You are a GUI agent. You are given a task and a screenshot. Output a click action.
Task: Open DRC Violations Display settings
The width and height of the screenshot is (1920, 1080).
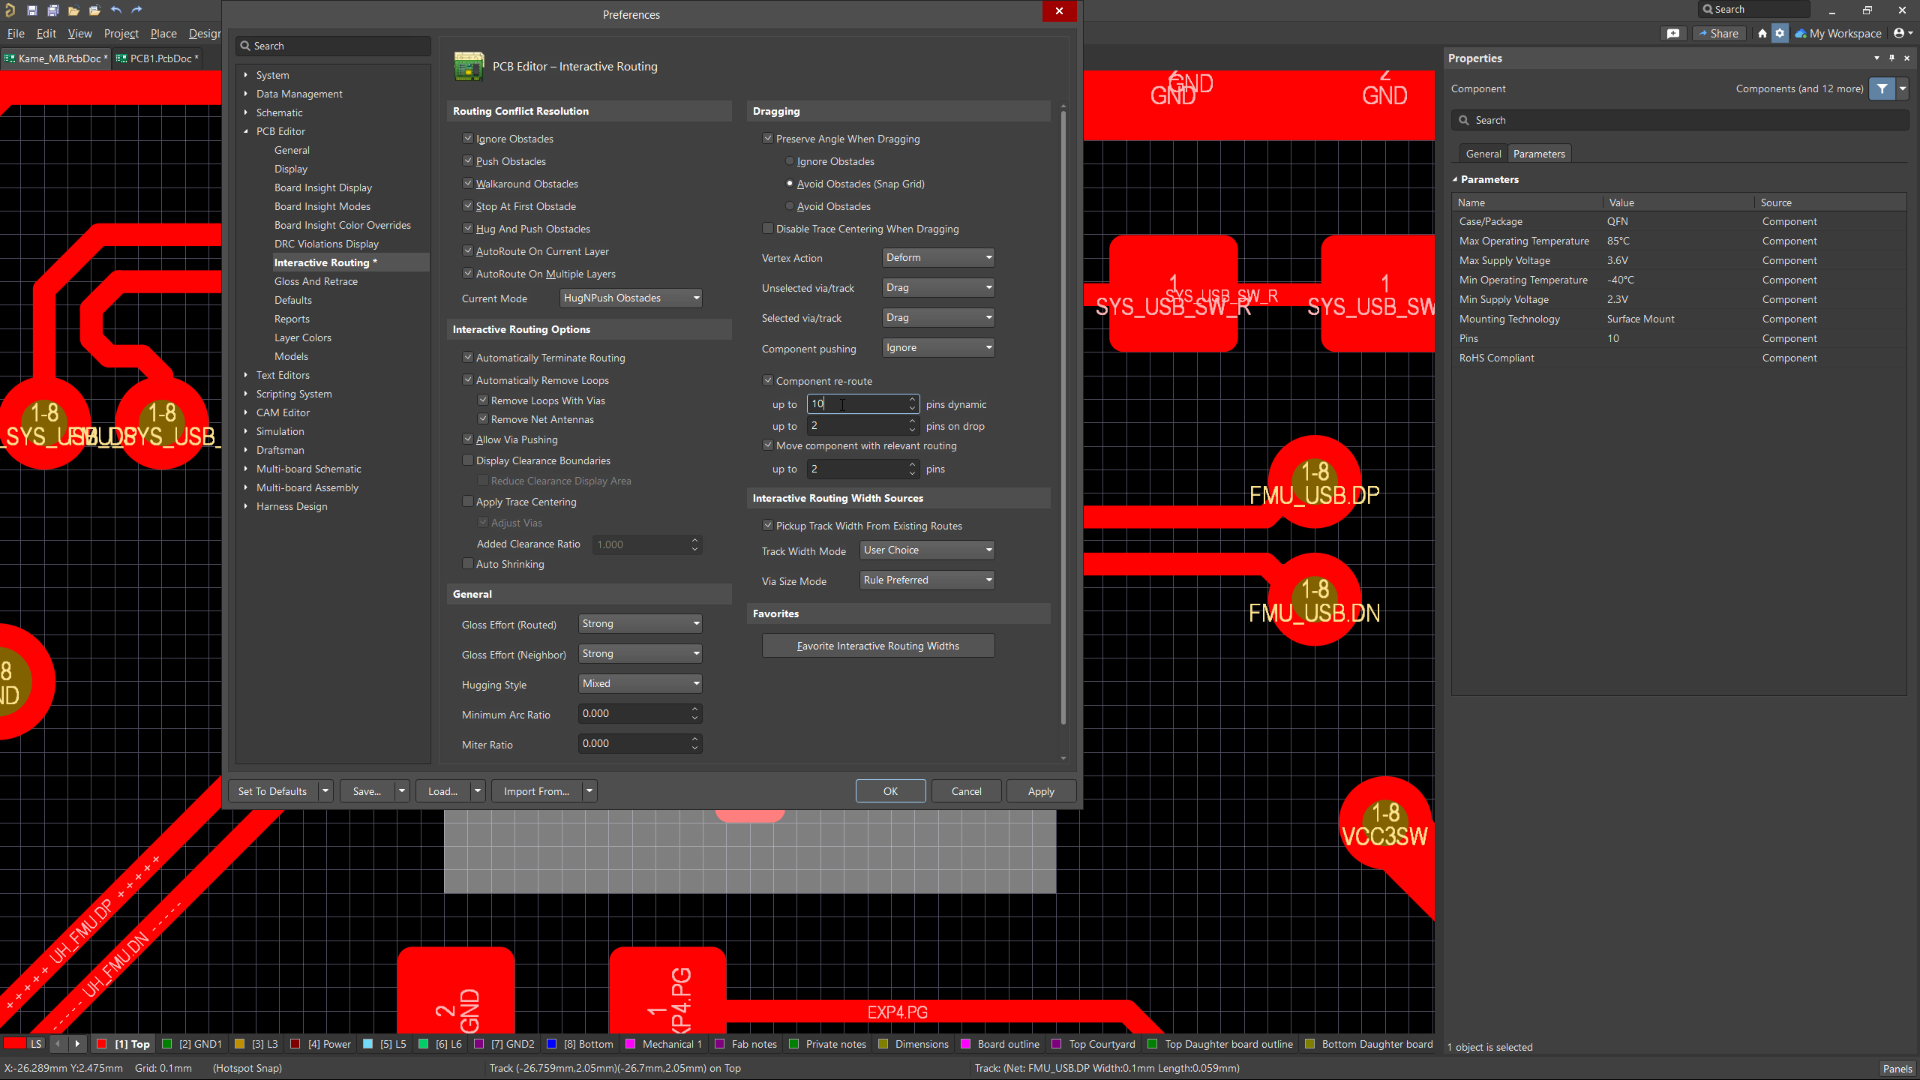click(x=327, y=243)
